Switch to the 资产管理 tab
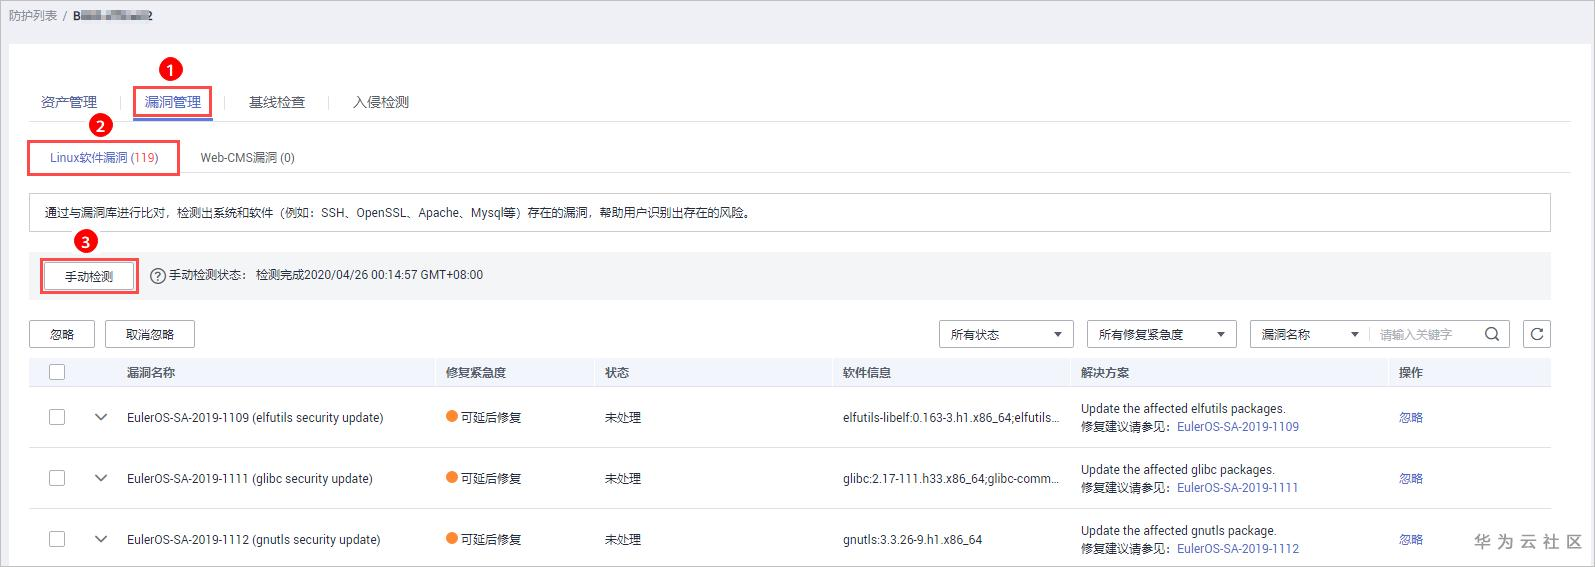1595x567 pixels. tap(69, 102)
